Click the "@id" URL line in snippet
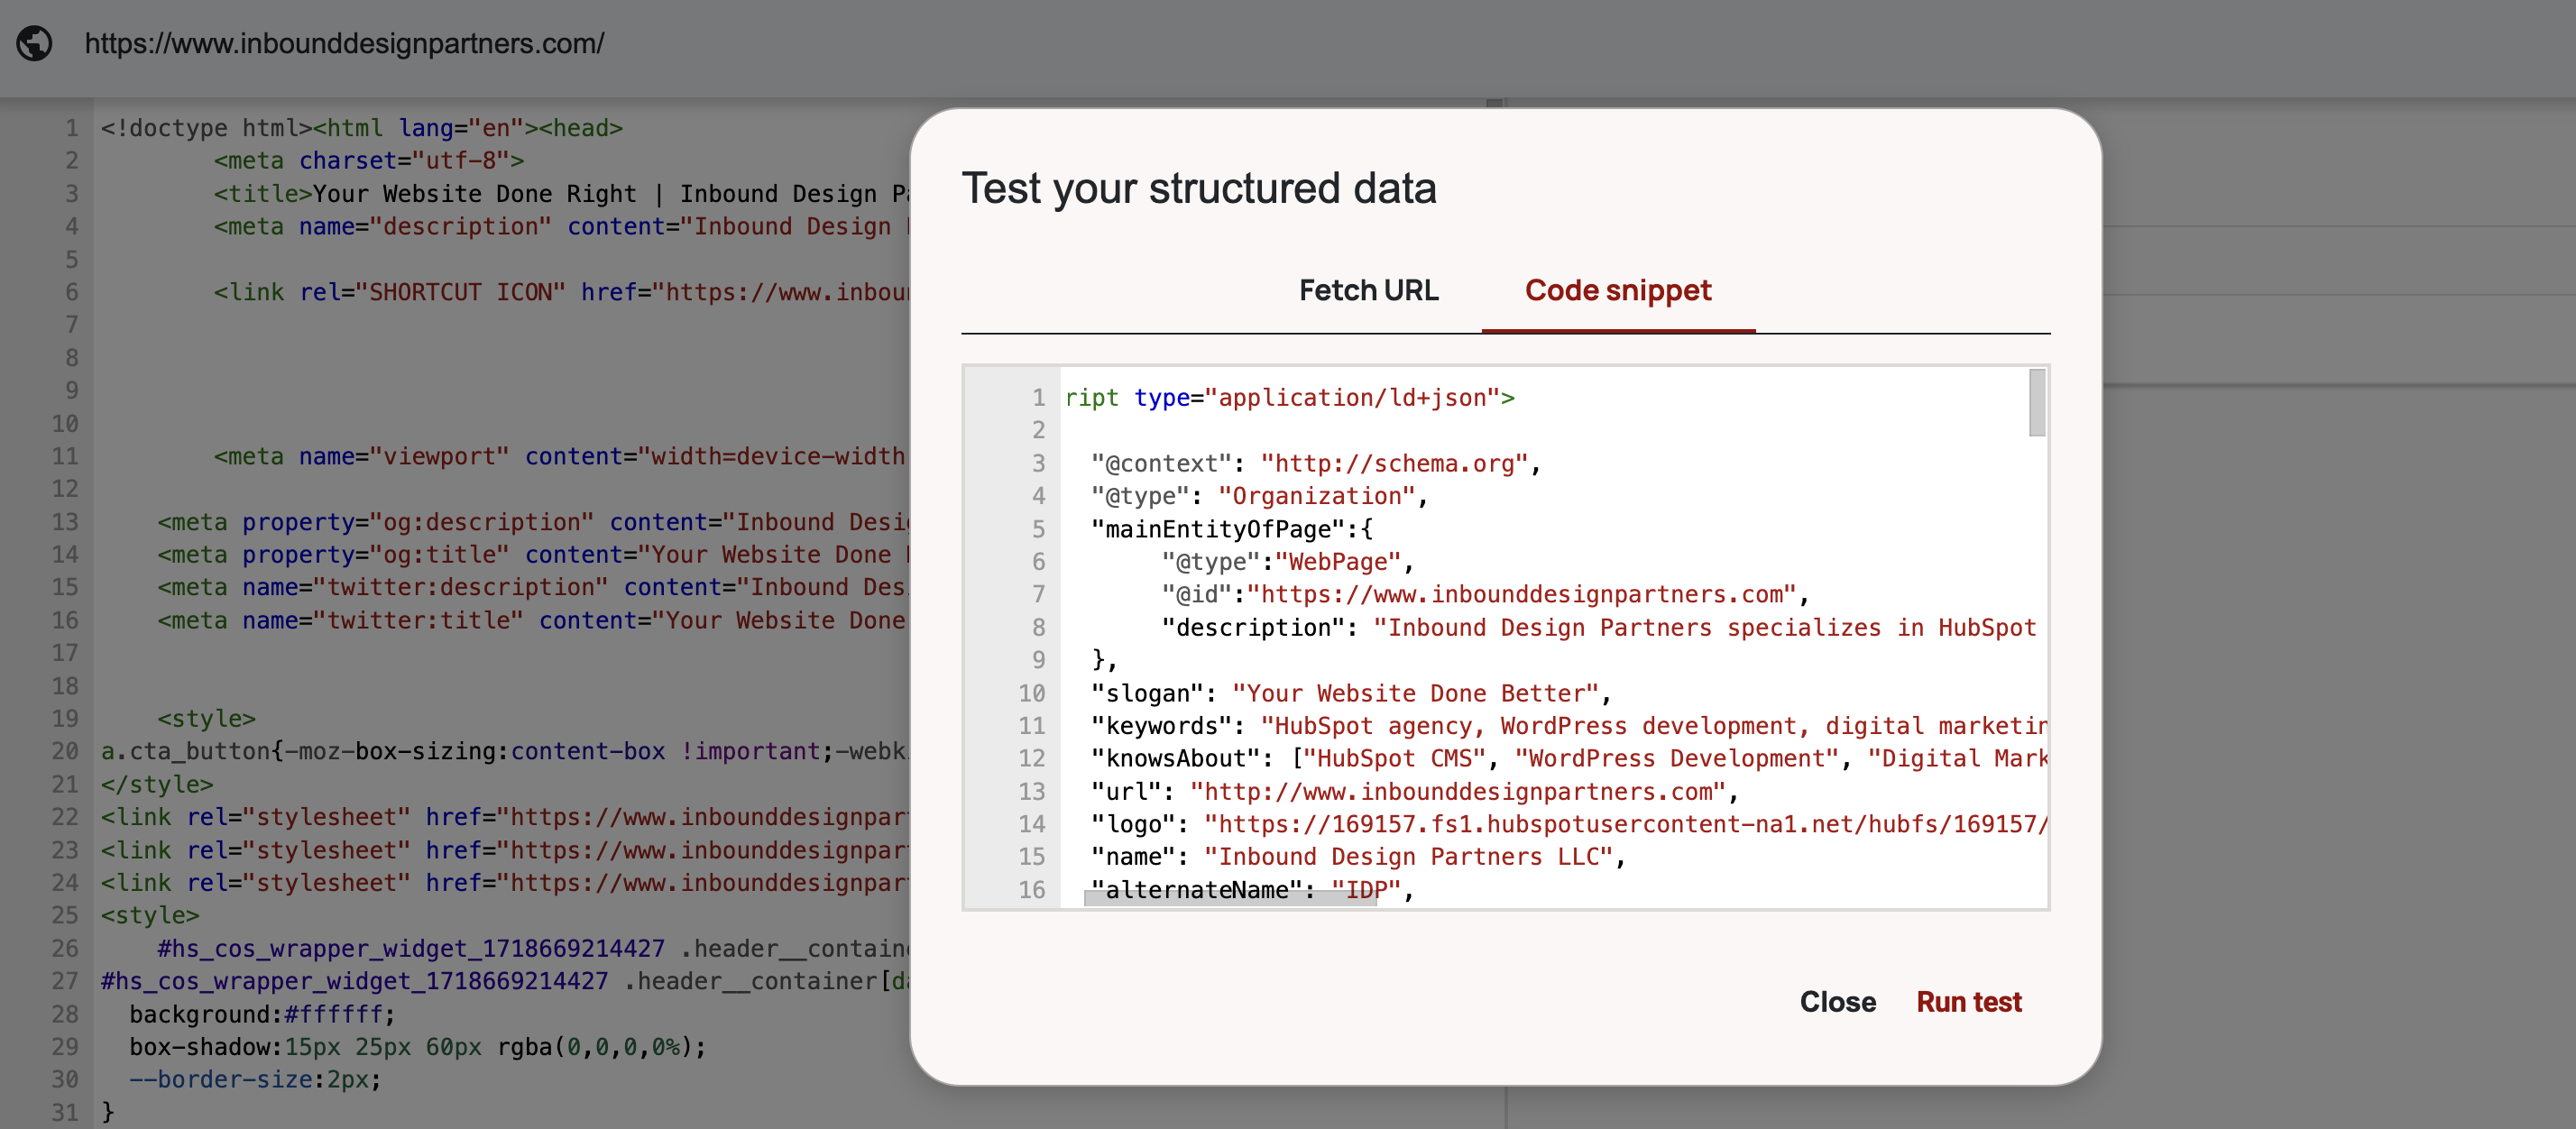 1485,594
